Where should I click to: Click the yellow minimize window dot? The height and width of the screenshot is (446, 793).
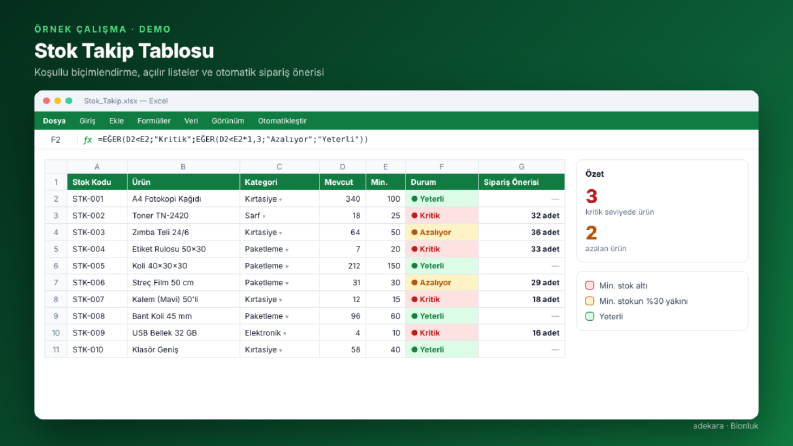point(58,101)
